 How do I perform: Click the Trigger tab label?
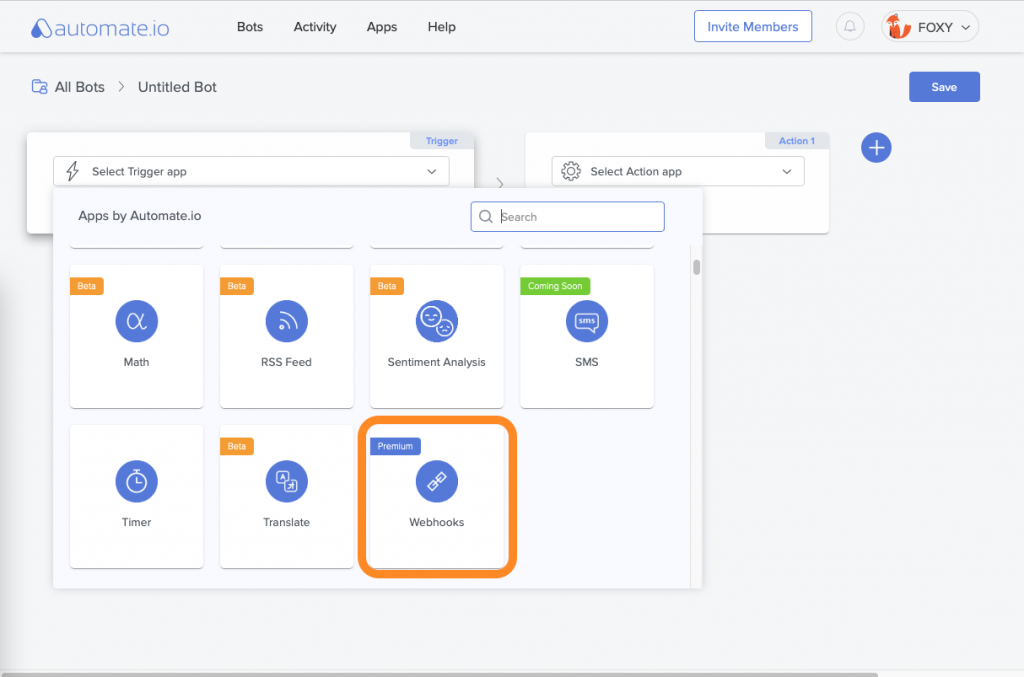point(441,140)
